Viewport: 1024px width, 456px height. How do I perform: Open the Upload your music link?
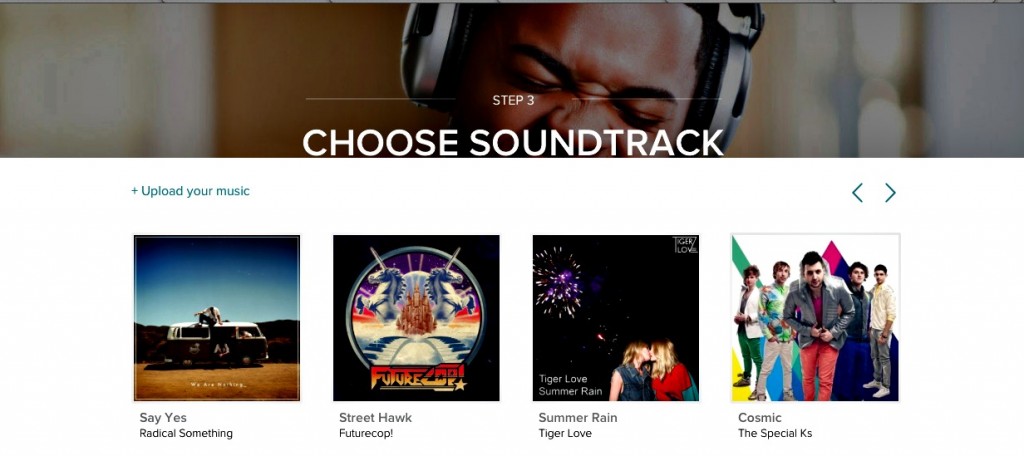pos(190,191)
